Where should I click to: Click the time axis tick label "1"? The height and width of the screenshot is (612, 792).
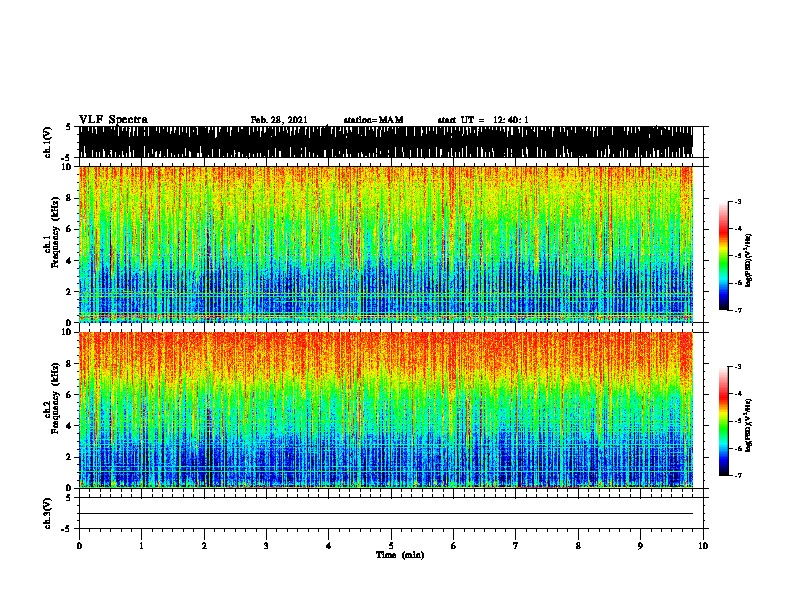click(x=141, y=546)
